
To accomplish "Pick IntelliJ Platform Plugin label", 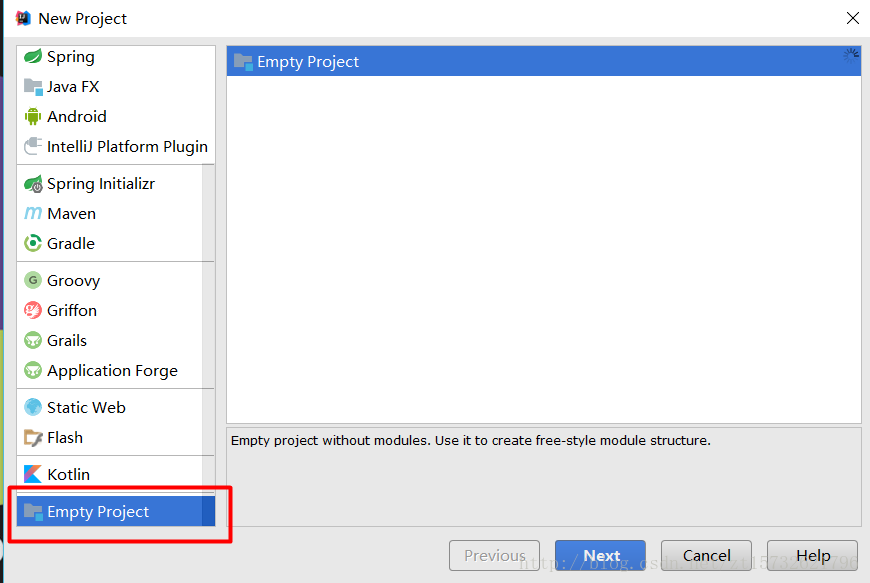I will click(x=127, y=146).
